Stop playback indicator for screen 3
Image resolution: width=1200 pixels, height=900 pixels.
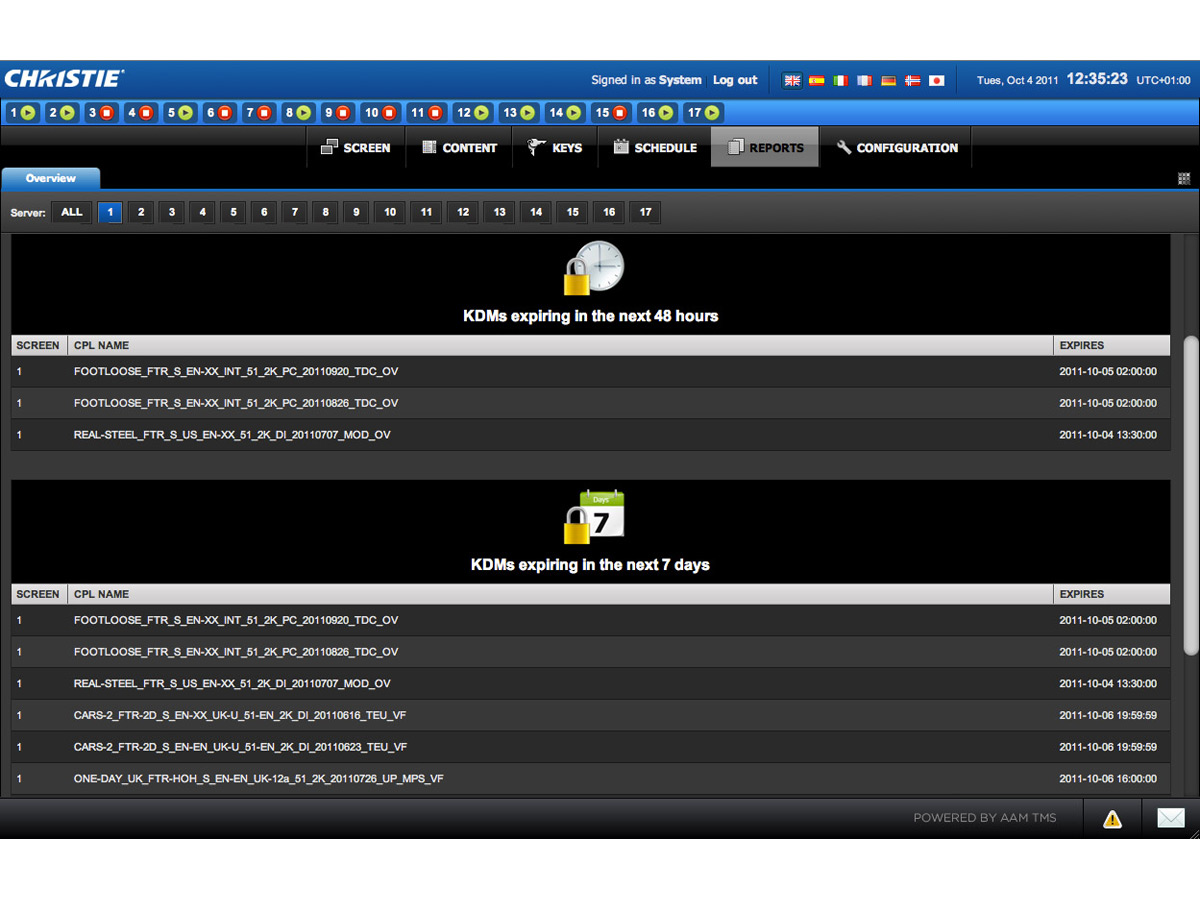tap(108, 112)
